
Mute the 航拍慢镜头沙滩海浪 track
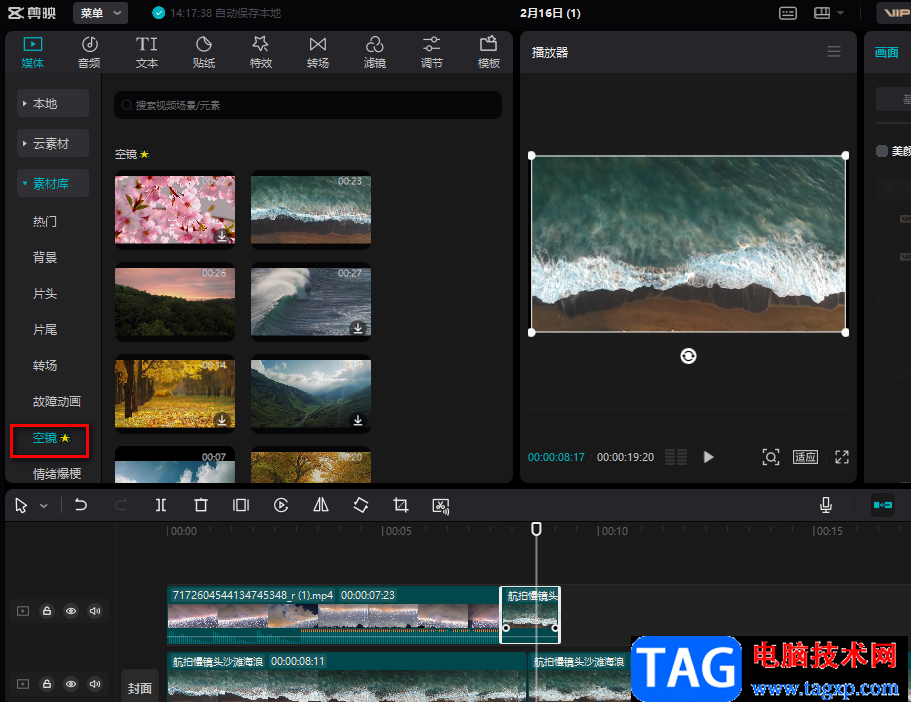coord(95,684)
